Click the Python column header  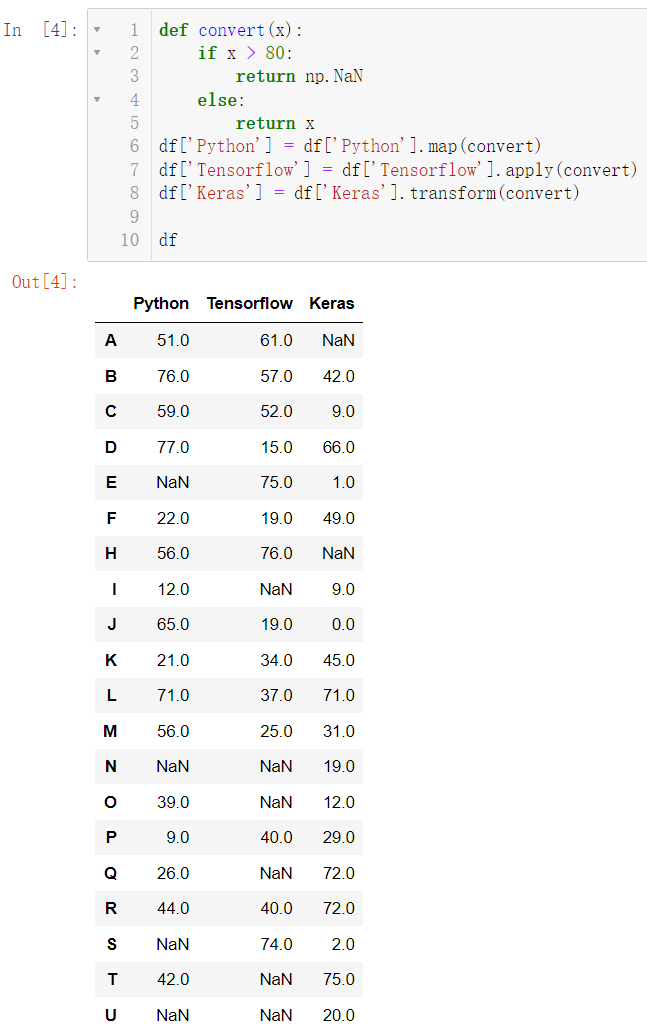[x=161, y=303]
